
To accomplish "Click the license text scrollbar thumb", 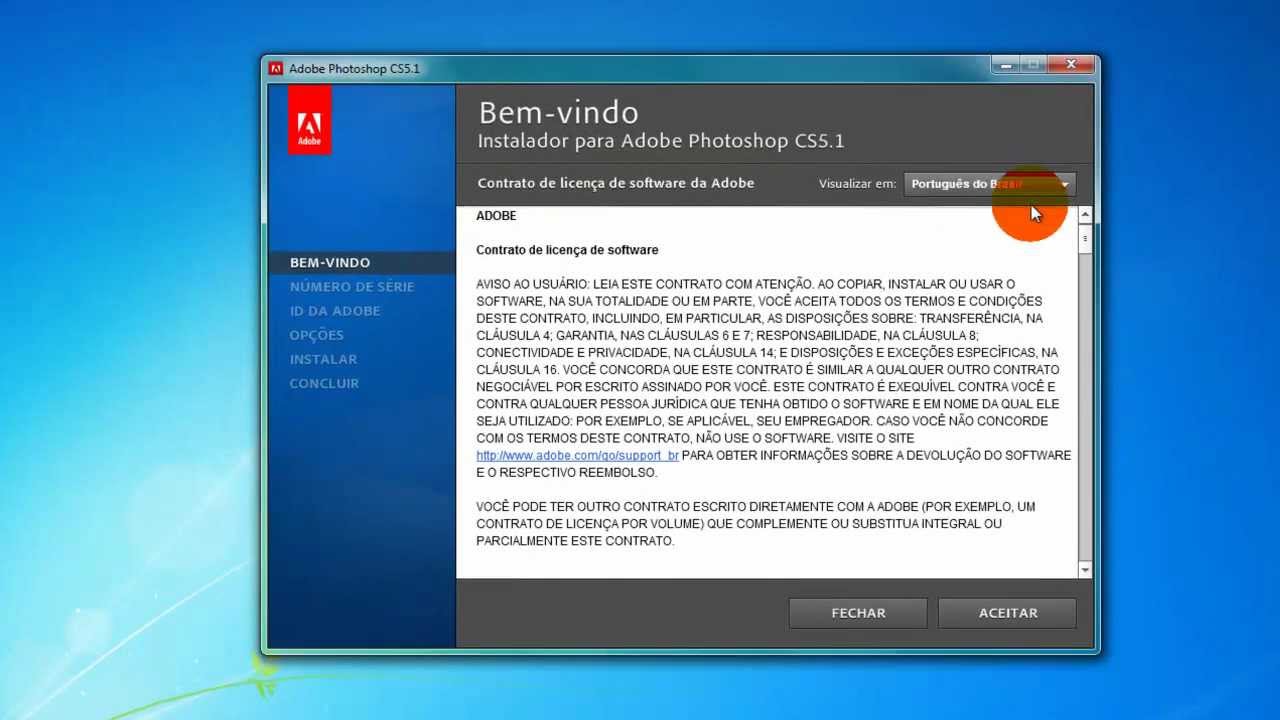I will 1085,239.
